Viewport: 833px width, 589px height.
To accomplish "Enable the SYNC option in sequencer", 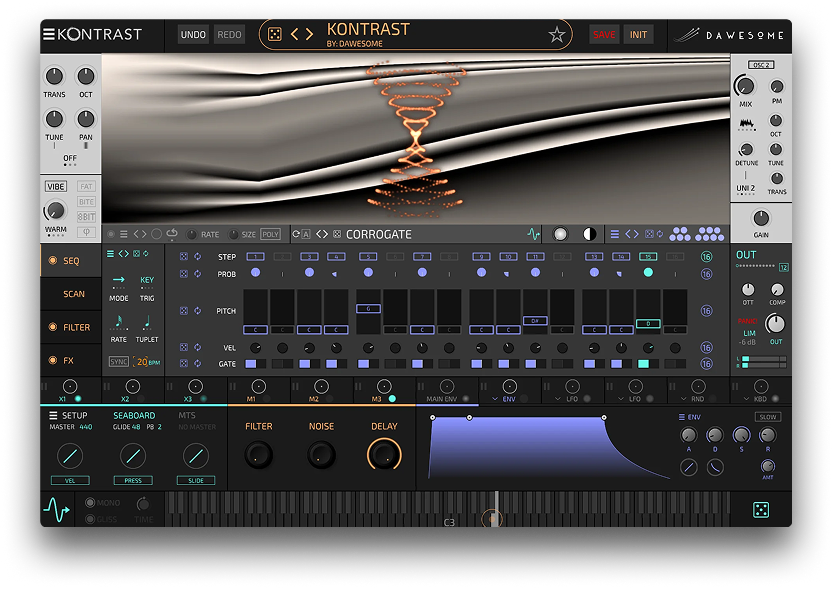I will point(119,361).
